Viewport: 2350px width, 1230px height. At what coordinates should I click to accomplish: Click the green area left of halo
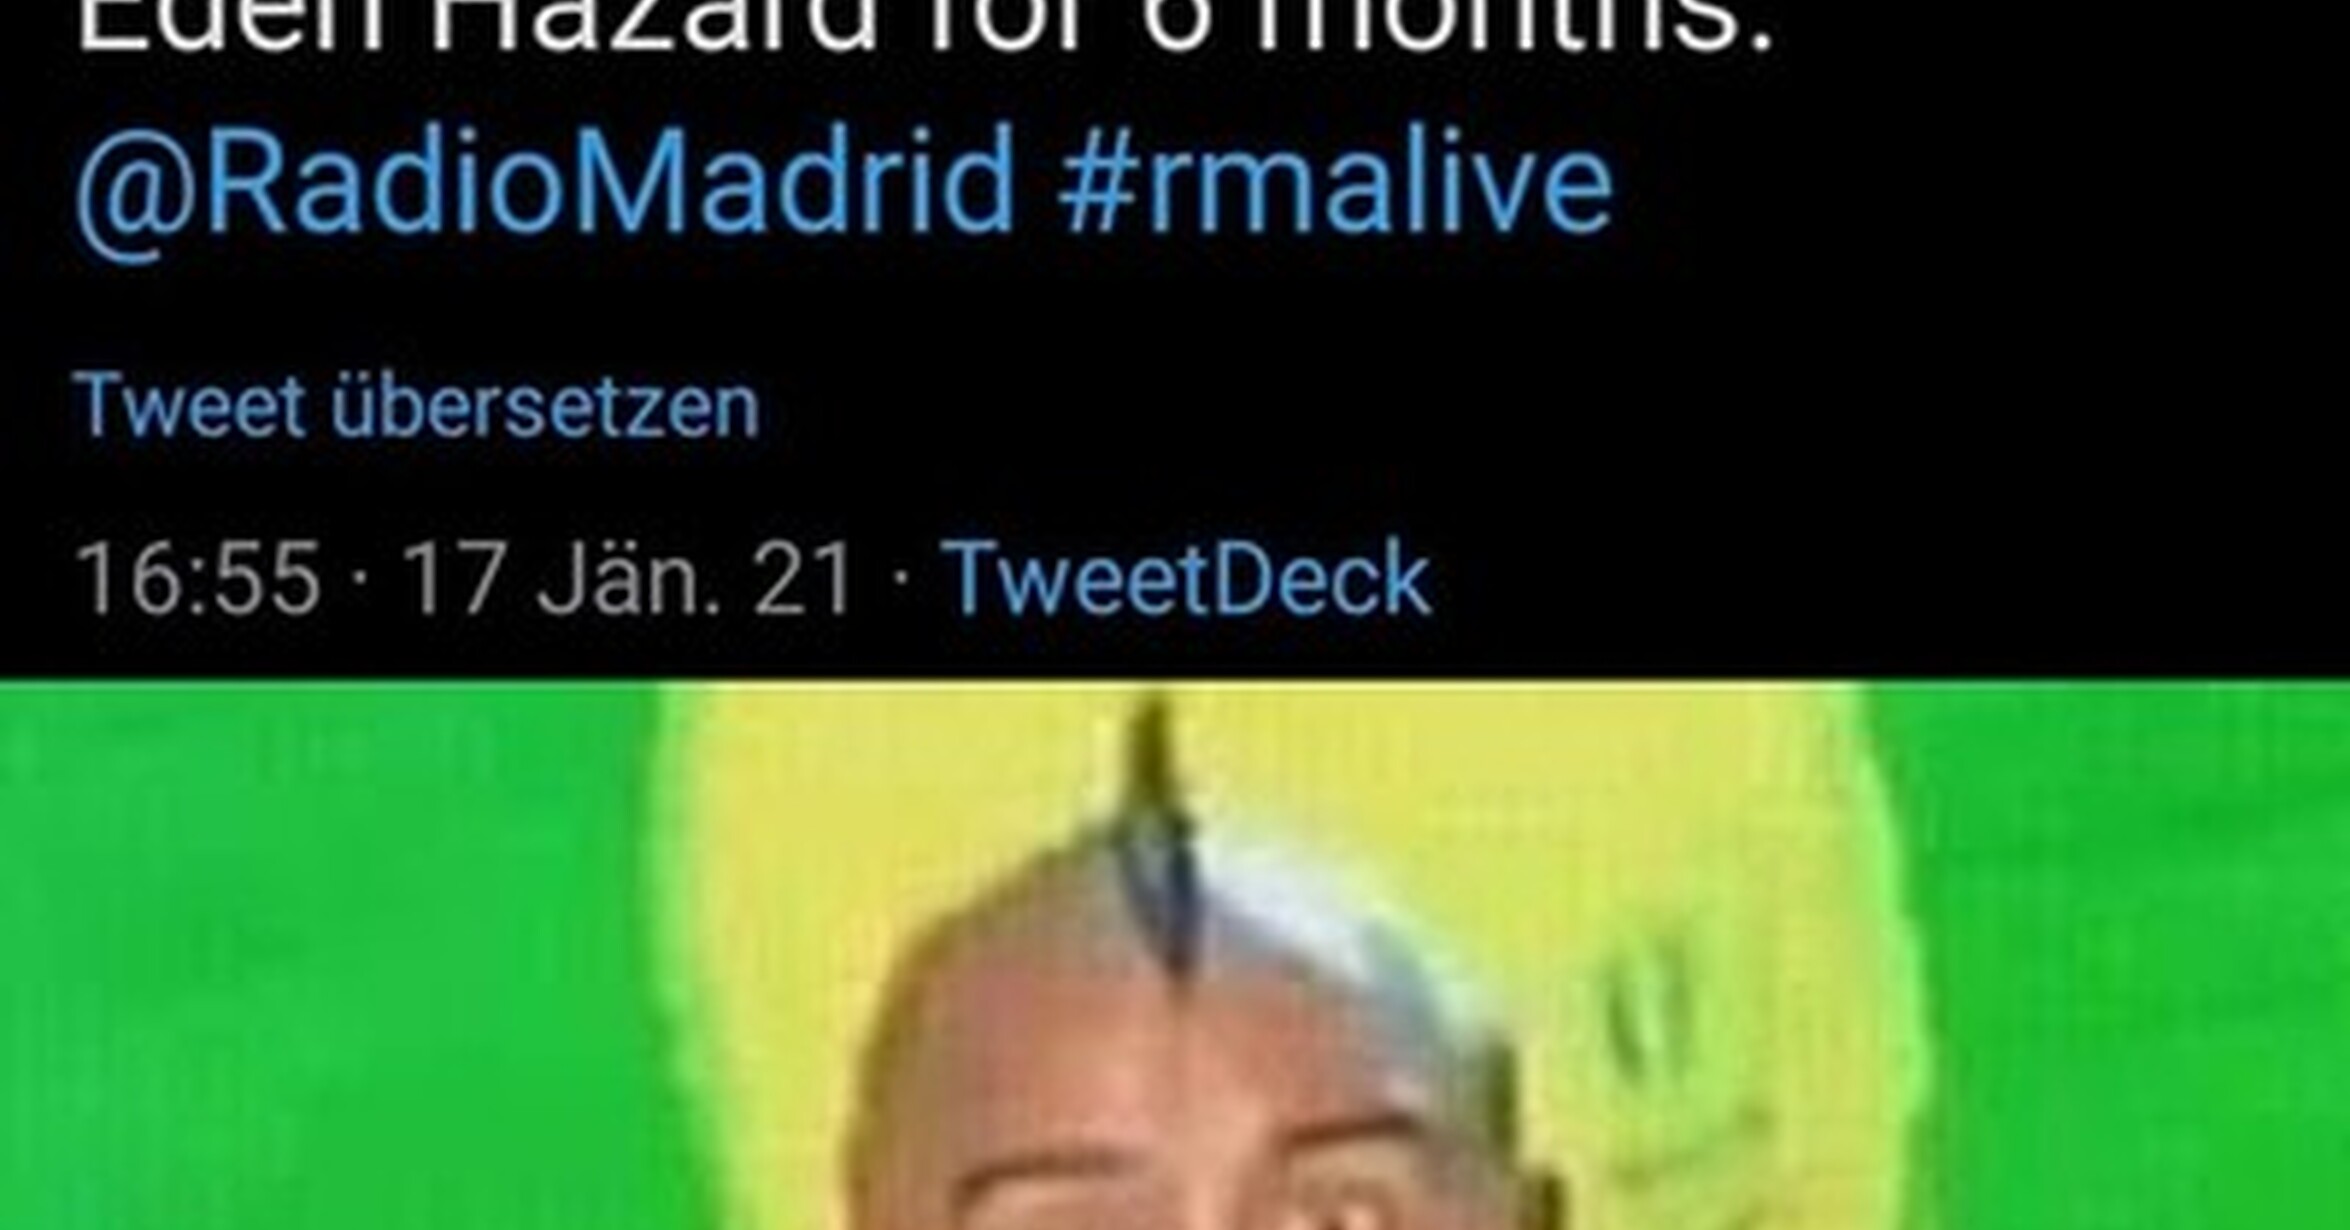click(320, 956)
